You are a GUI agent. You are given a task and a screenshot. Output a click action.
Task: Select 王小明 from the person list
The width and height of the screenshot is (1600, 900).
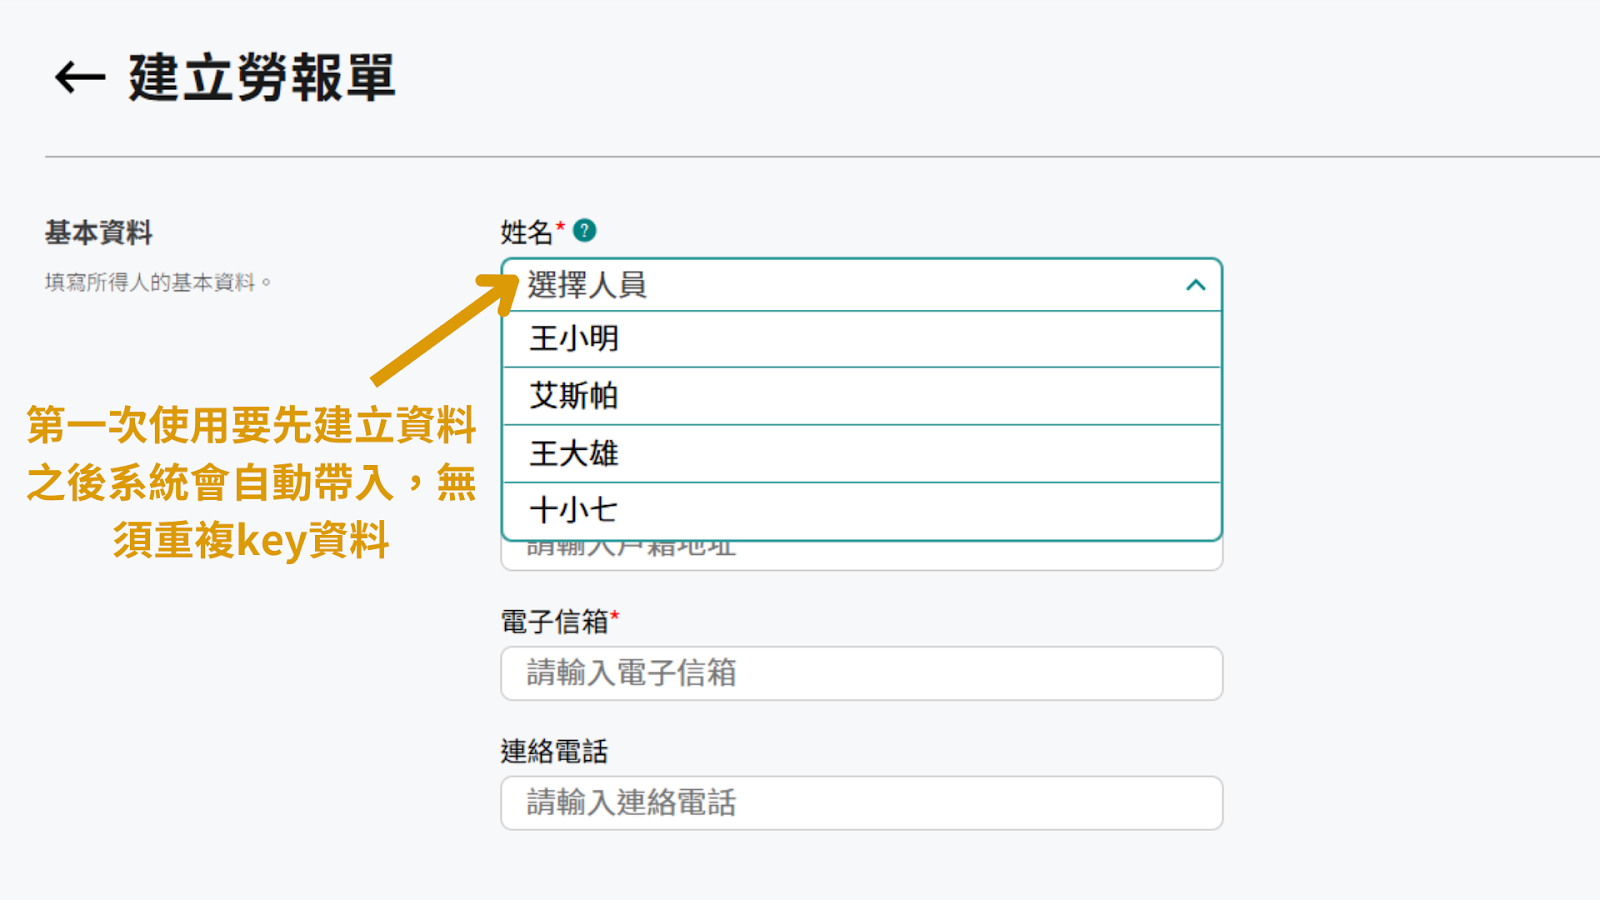[861, 339]
